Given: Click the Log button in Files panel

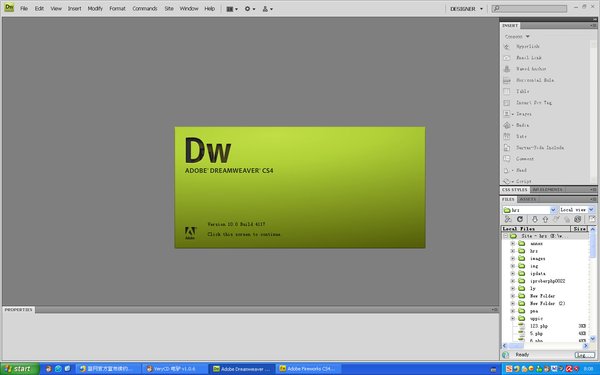Looking at the screenshot, I should tap(584, 355).
